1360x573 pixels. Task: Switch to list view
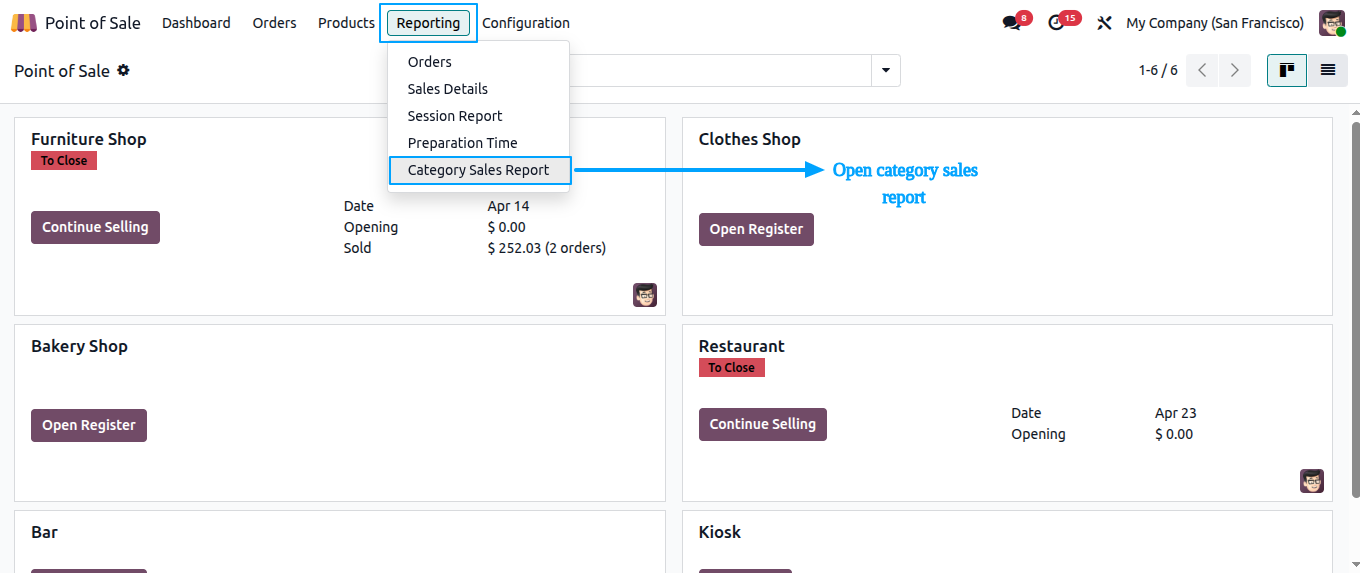point(1328,70)
